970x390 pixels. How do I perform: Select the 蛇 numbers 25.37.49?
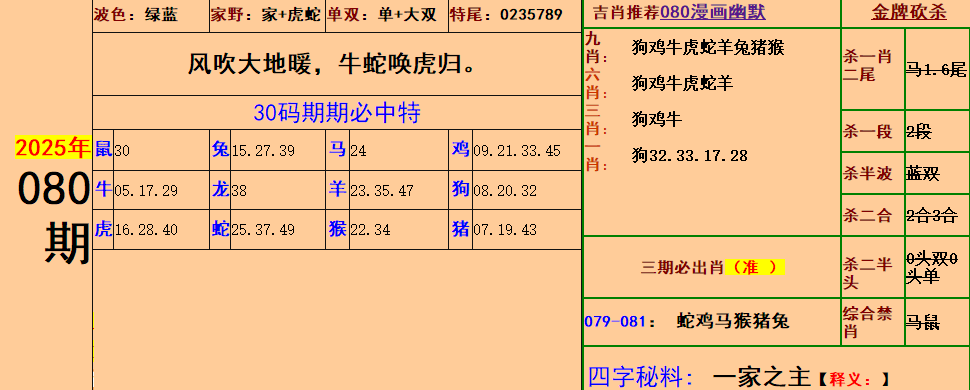click(x=263, y=230)
